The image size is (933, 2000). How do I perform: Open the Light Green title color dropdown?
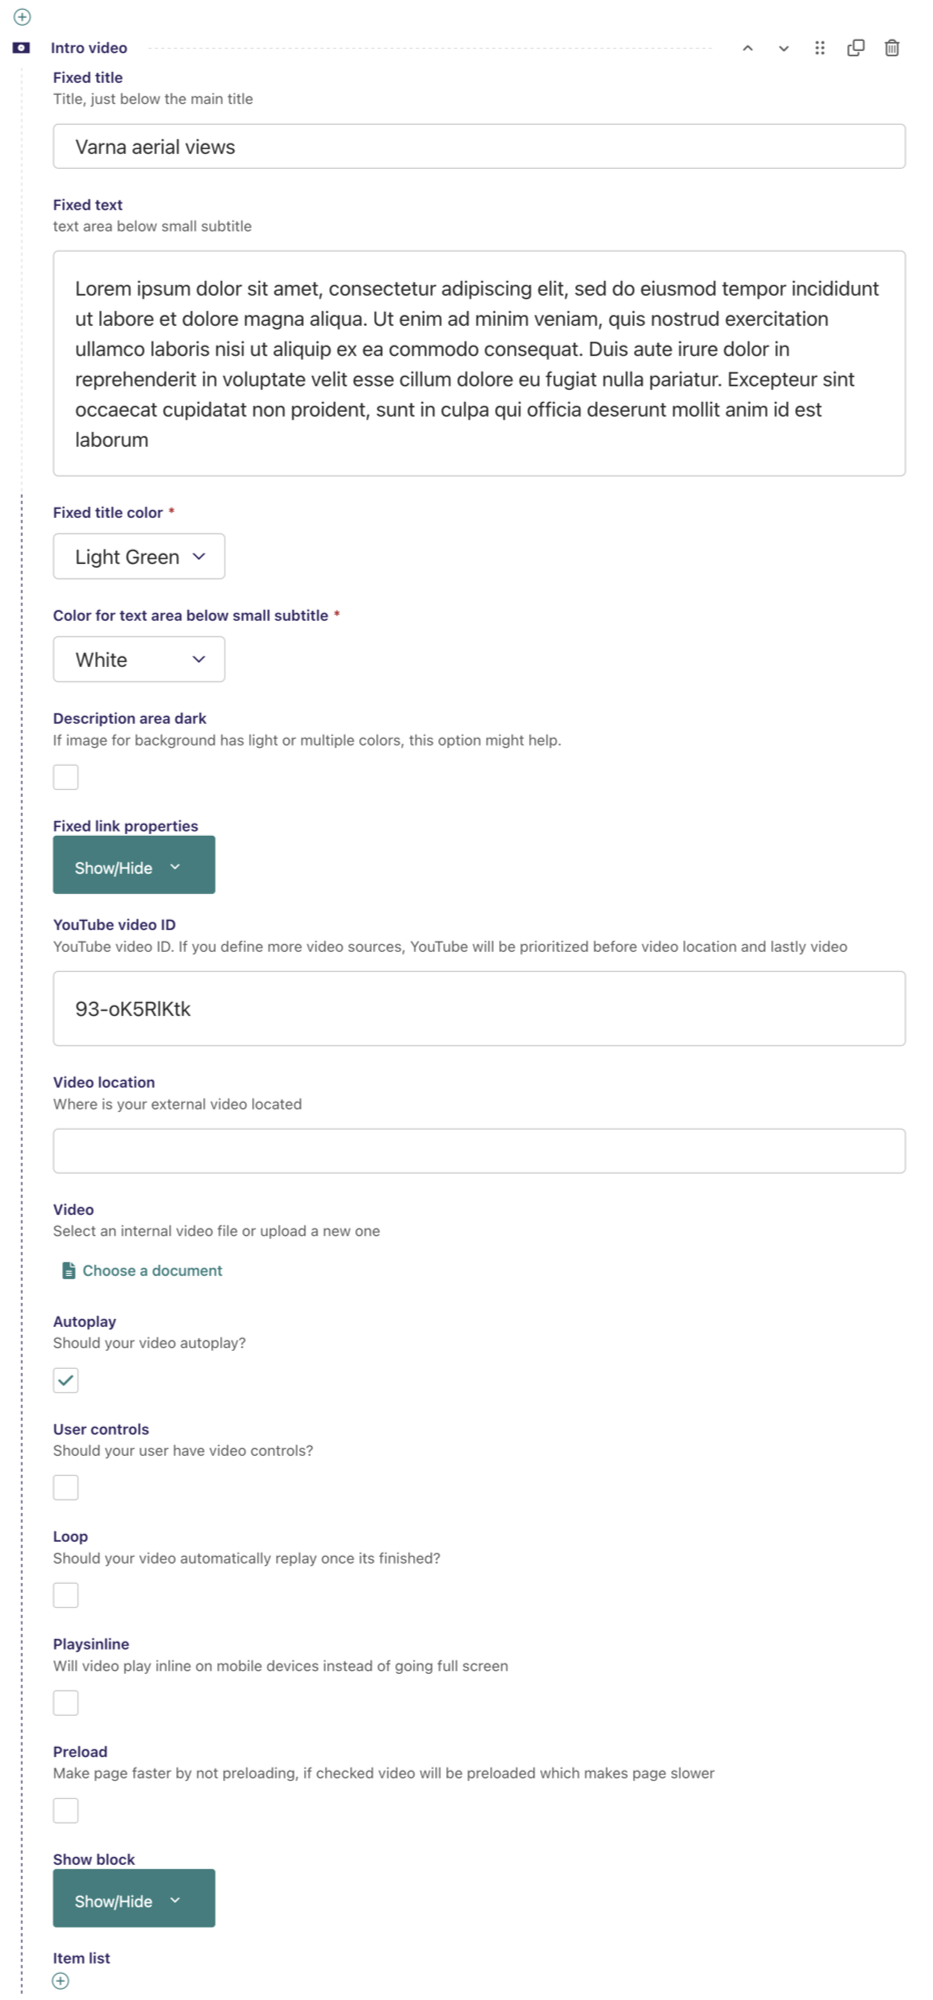point(139,556)
